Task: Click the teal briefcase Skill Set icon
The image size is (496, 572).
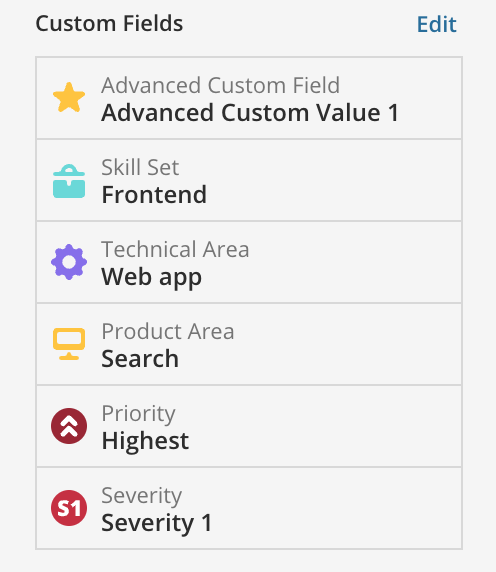Action: [x=69, y=181]
